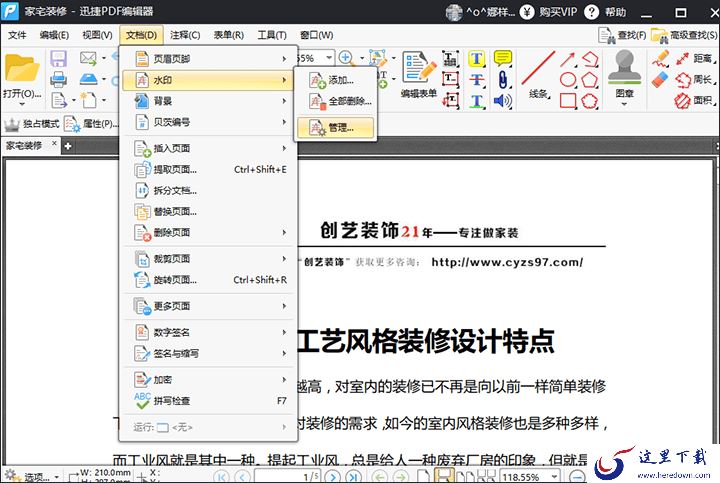Open the zoom percentage dropdown
Screen dimensions: 720x483
[329, 58]
